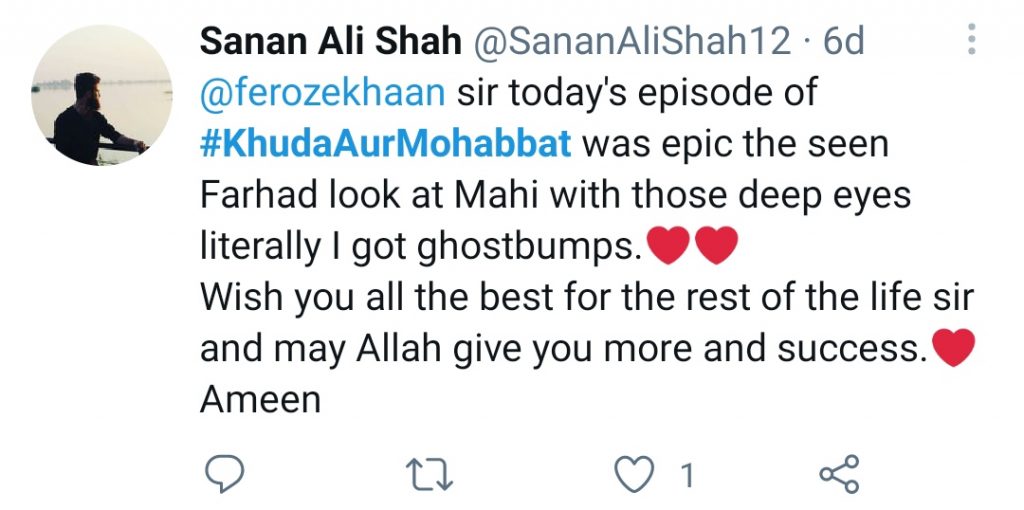The height and width of the screenshot is (510, 1024).
Task: Open Sanan Ali Shah's profile picture
Action: [102, 95]
